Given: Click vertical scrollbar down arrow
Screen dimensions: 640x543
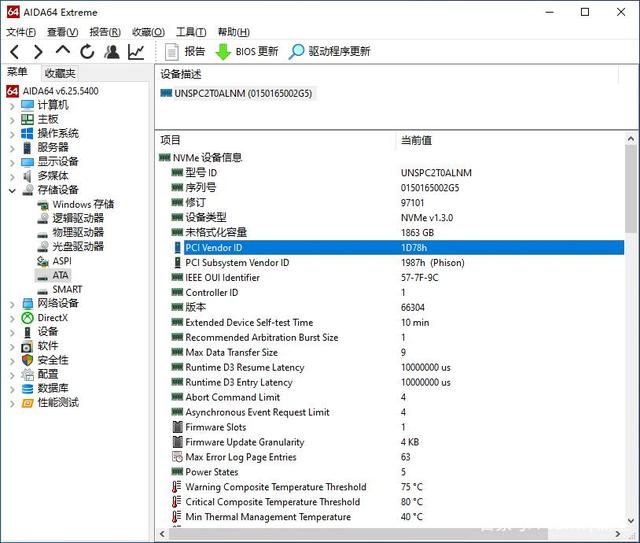Looking at the screenshot, I should click(631, 521).
